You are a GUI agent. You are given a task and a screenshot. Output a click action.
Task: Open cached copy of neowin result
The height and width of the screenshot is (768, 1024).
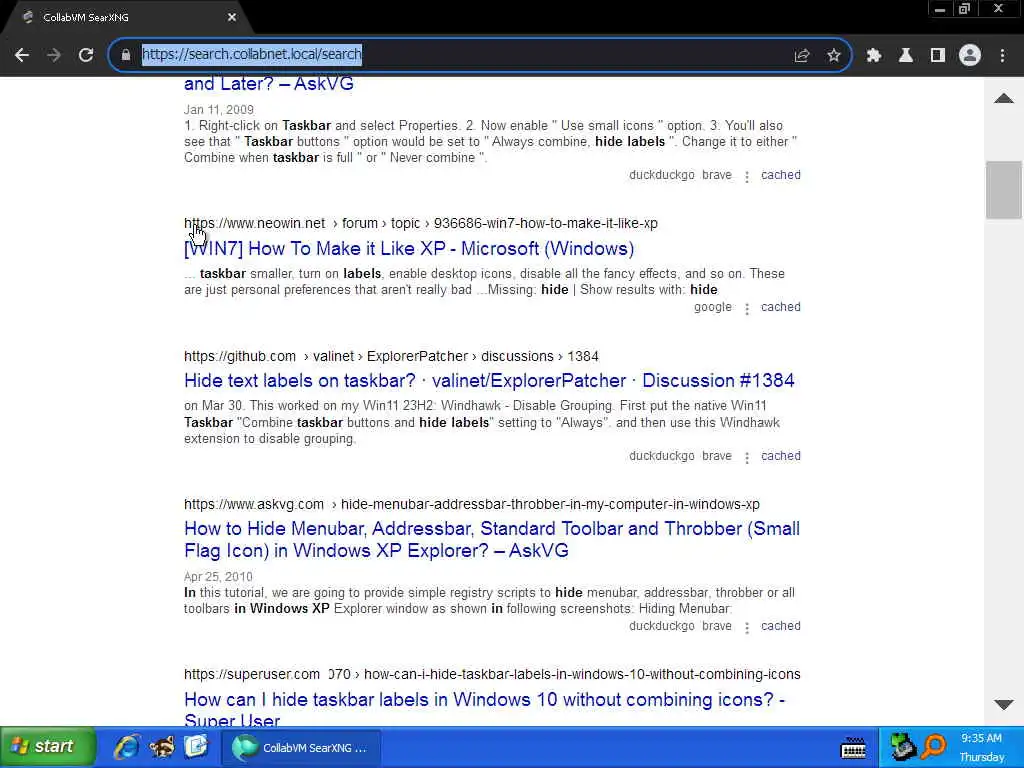coord(780,307)
